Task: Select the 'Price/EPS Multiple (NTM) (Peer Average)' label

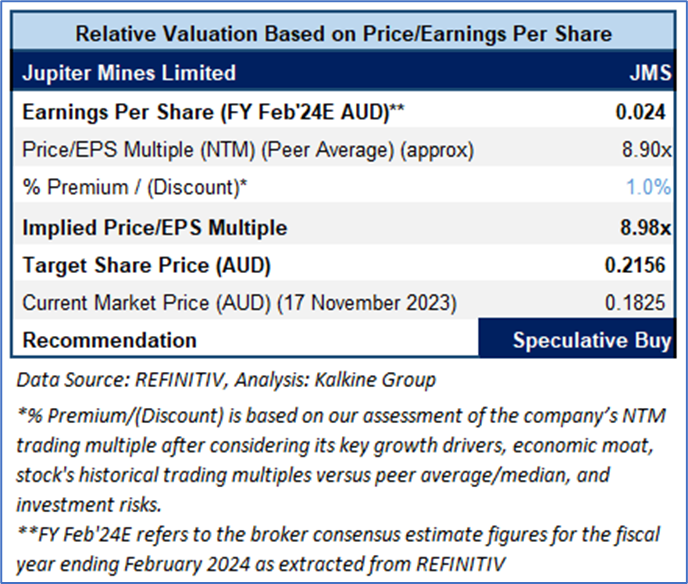Action: point(248,150)
